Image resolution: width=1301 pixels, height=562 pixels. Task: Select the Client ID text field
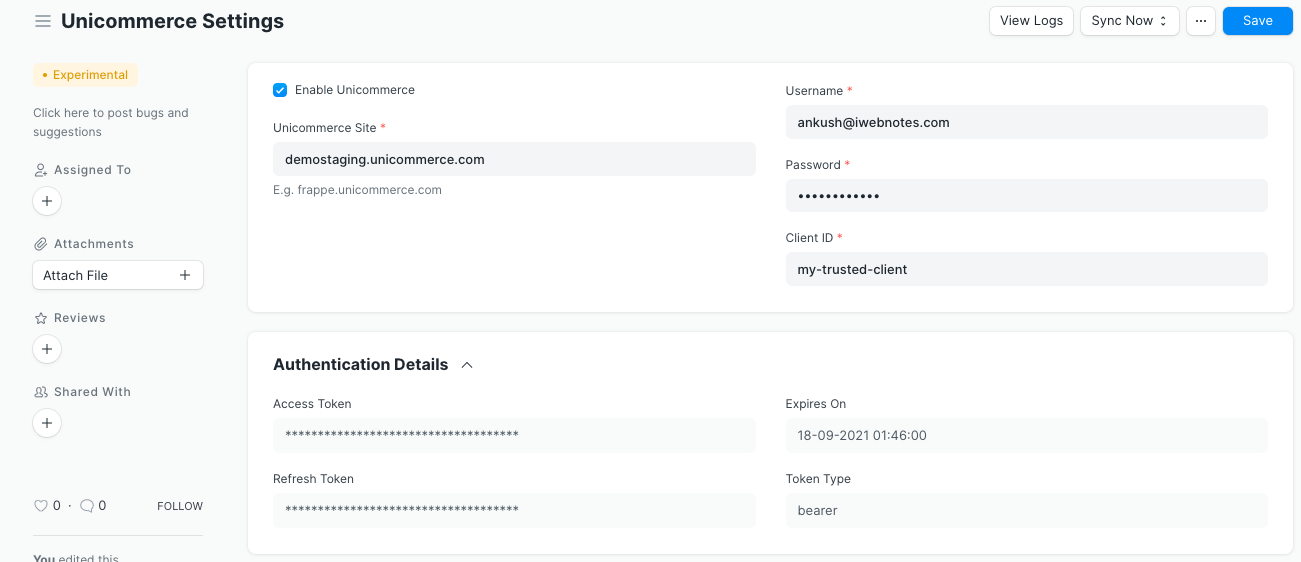(1026, 269)
